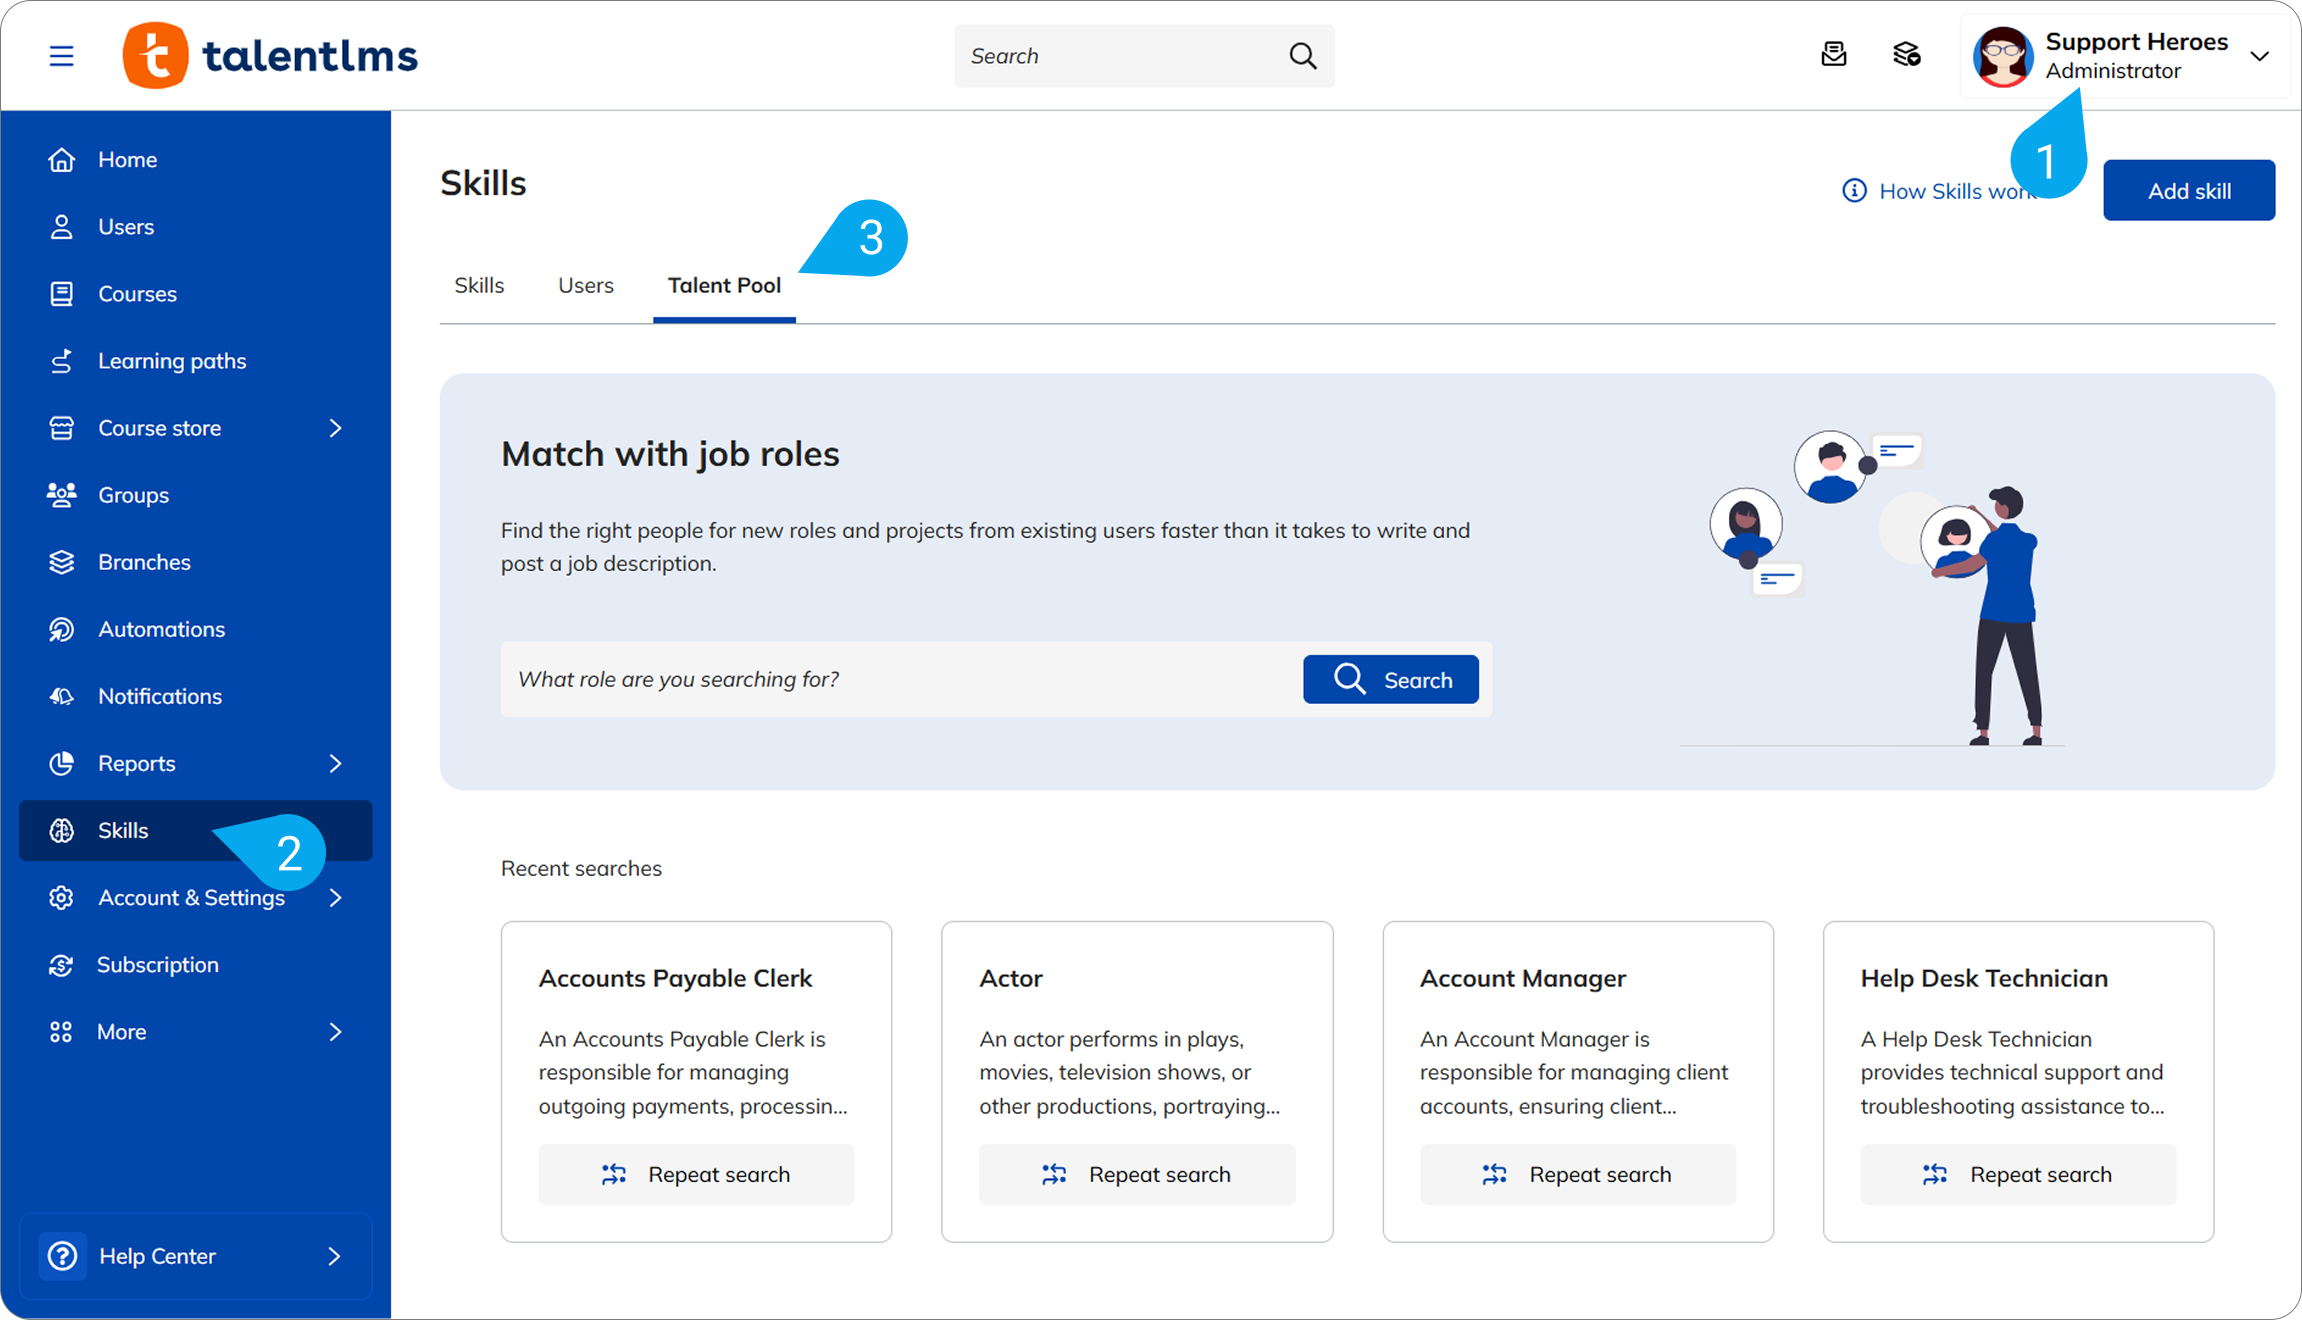Expand the Course store submenu arrow
2302x1320 pixels.
click(x=335, y=428)
